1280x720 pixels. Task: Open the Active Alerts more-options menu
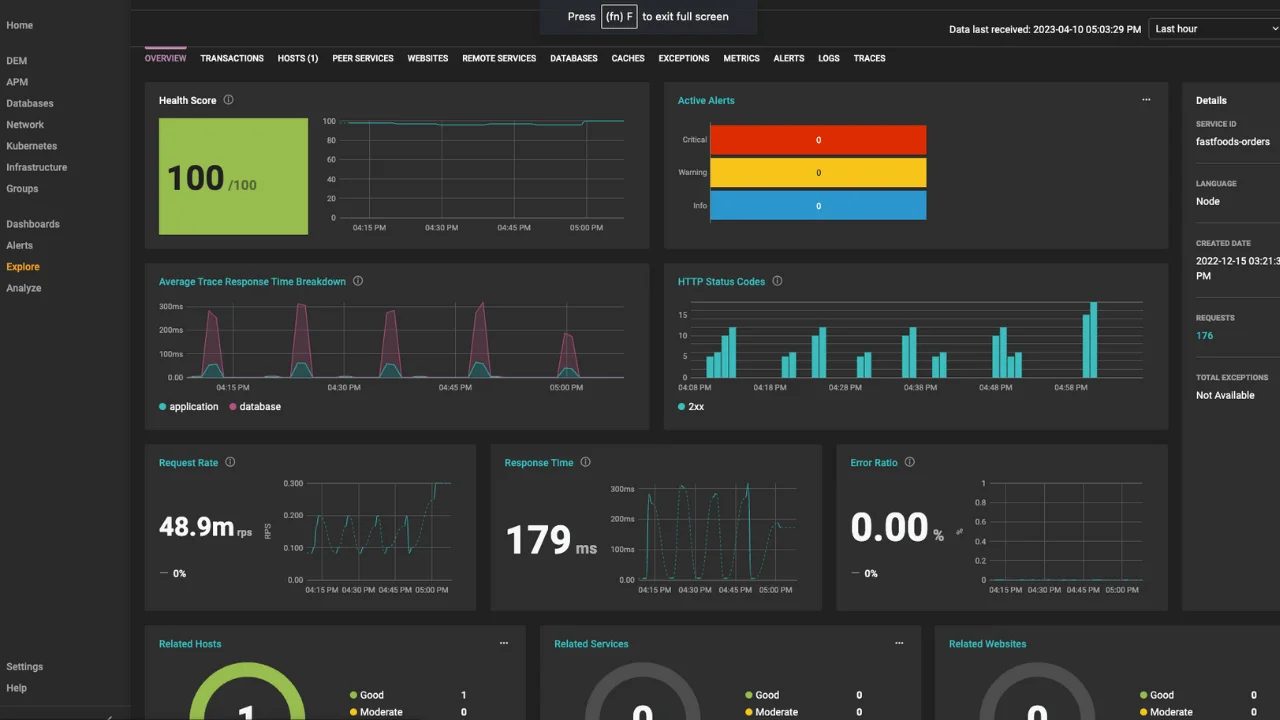(1146, 100)
